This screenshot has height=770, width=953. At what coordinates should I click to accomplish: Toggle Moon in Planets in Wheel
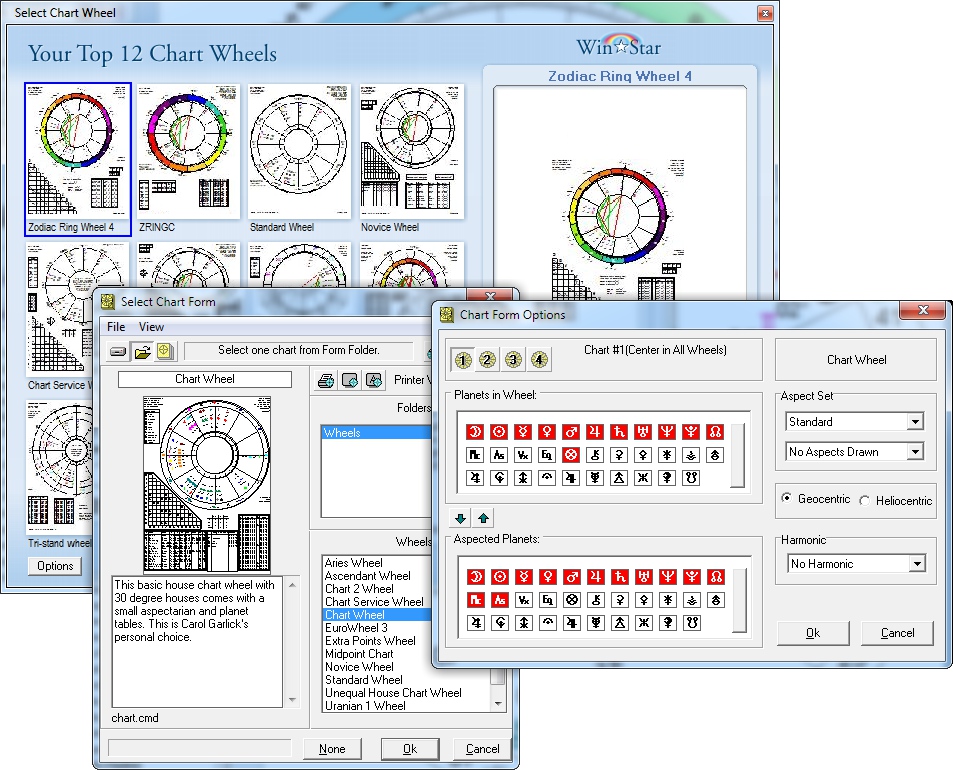point(475,431)
